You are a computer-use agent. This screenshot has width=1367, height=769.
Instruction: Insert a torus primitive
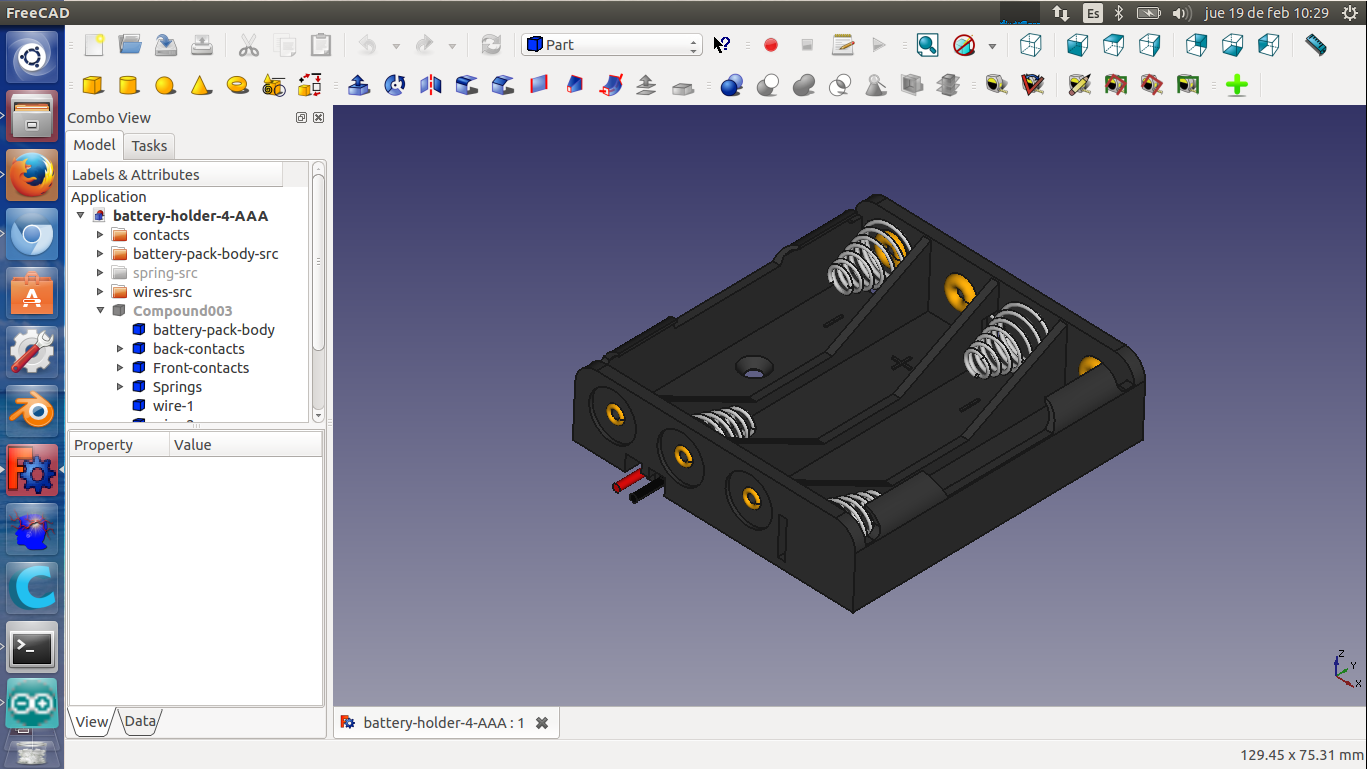click(237, 85)
